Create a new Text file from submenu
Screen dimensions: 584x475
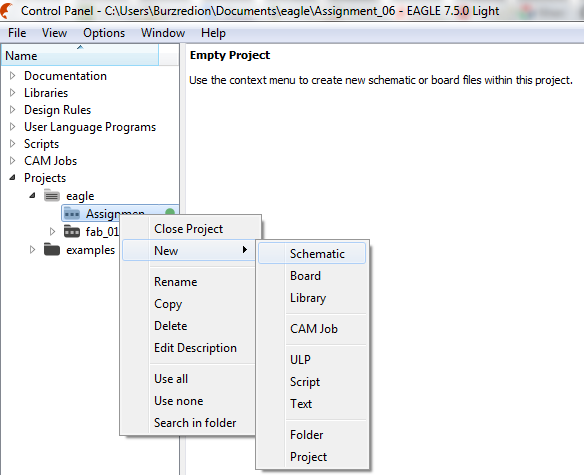pos(312,403)
